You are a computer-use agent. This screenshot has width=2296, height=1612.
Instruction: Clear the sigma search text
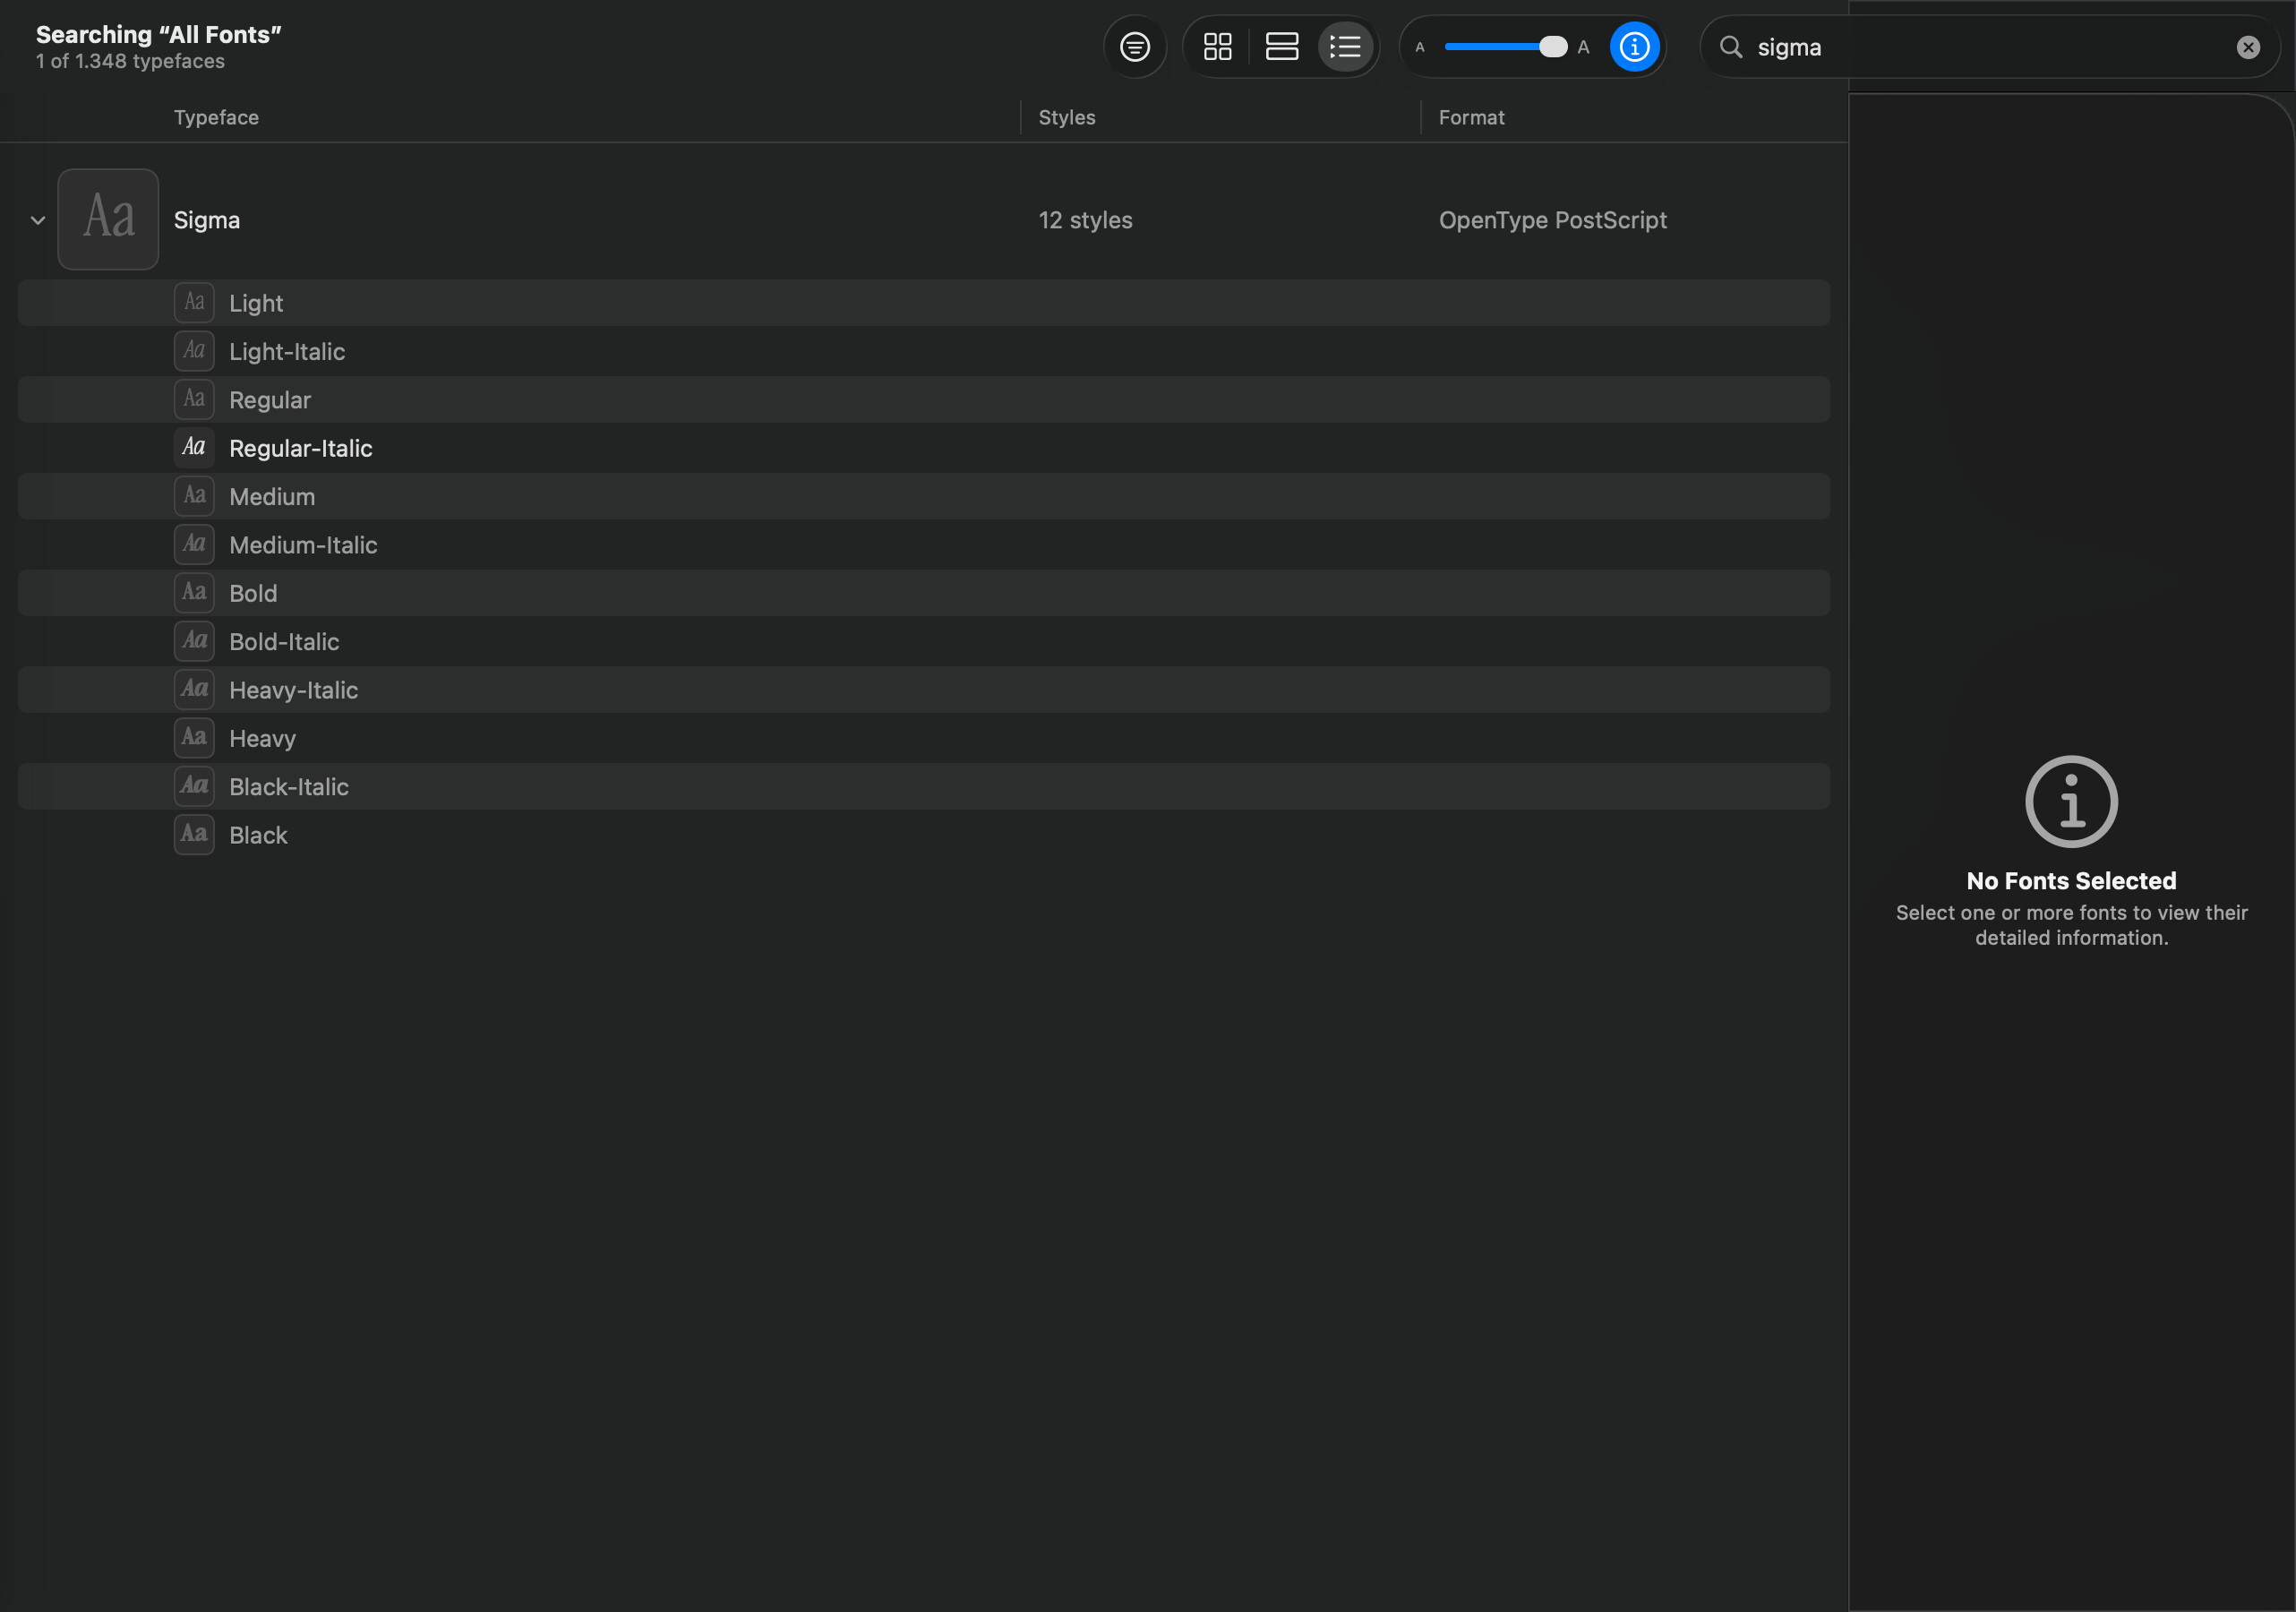pos(2247,47)
